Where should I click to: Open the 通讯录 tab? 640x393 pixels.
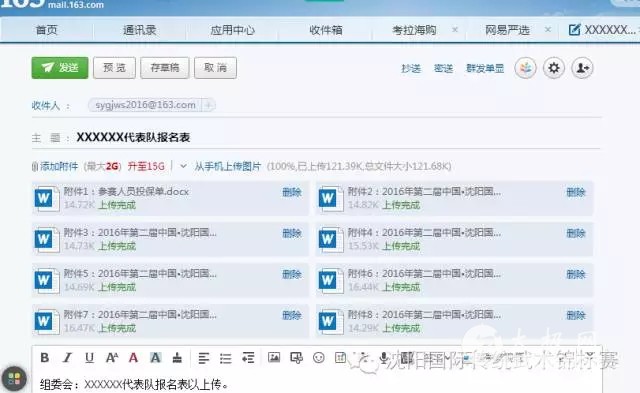click(x=140, y=30)
